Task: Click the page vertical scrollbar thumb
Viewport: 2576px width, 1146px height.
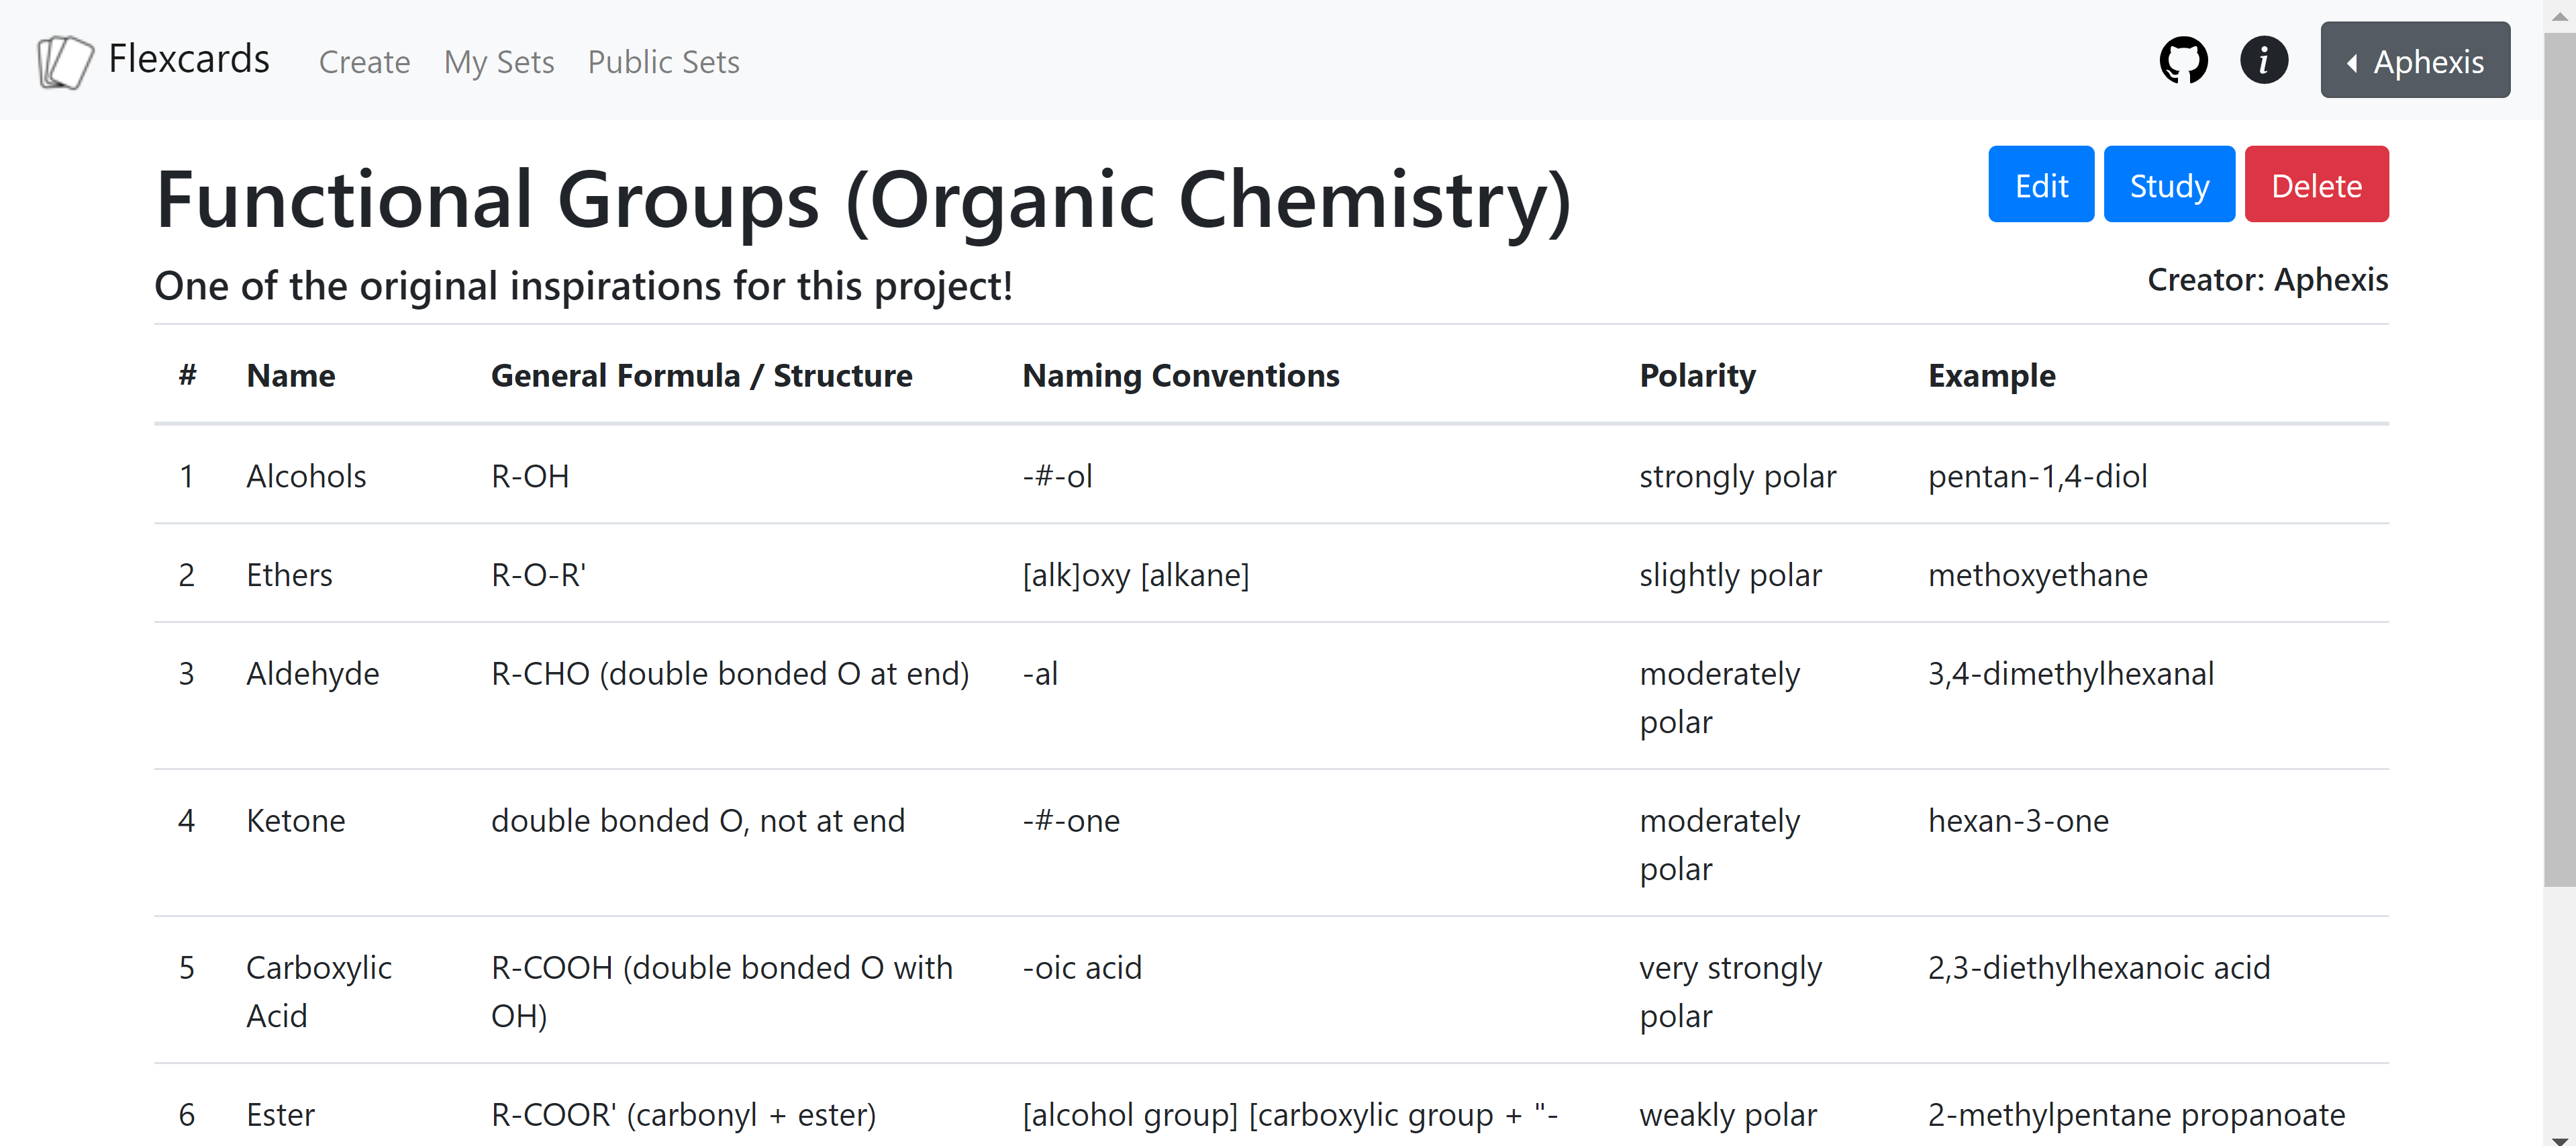Action: 2559,450
